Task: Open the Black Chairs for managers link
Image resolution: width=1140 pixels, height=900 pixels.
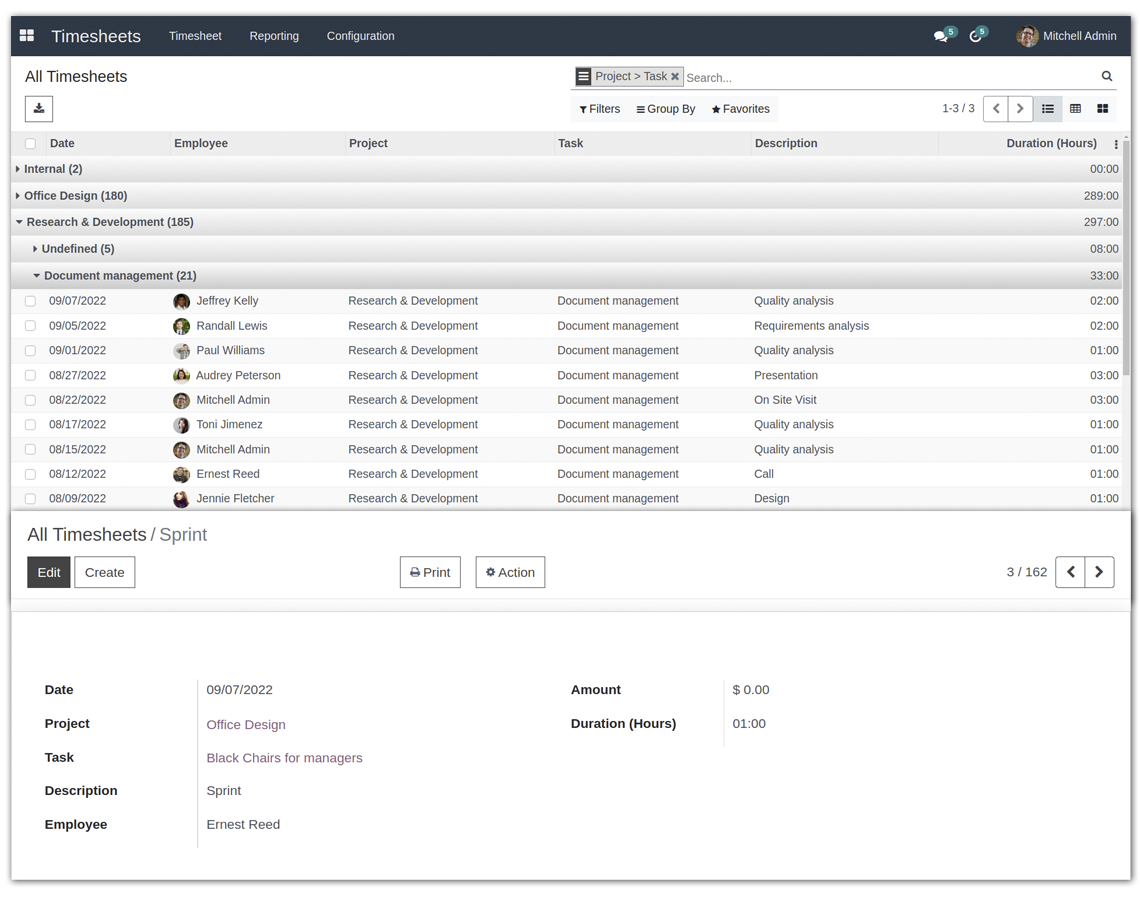Action: [284, 758]
